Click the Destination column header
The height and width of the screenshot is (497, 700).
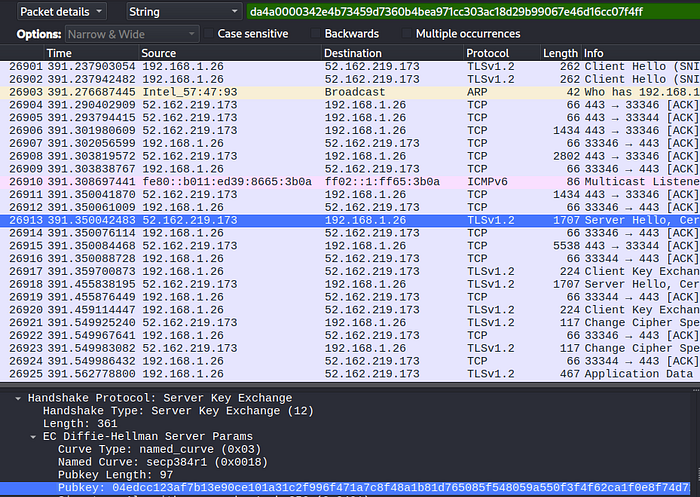pos(352,53)
